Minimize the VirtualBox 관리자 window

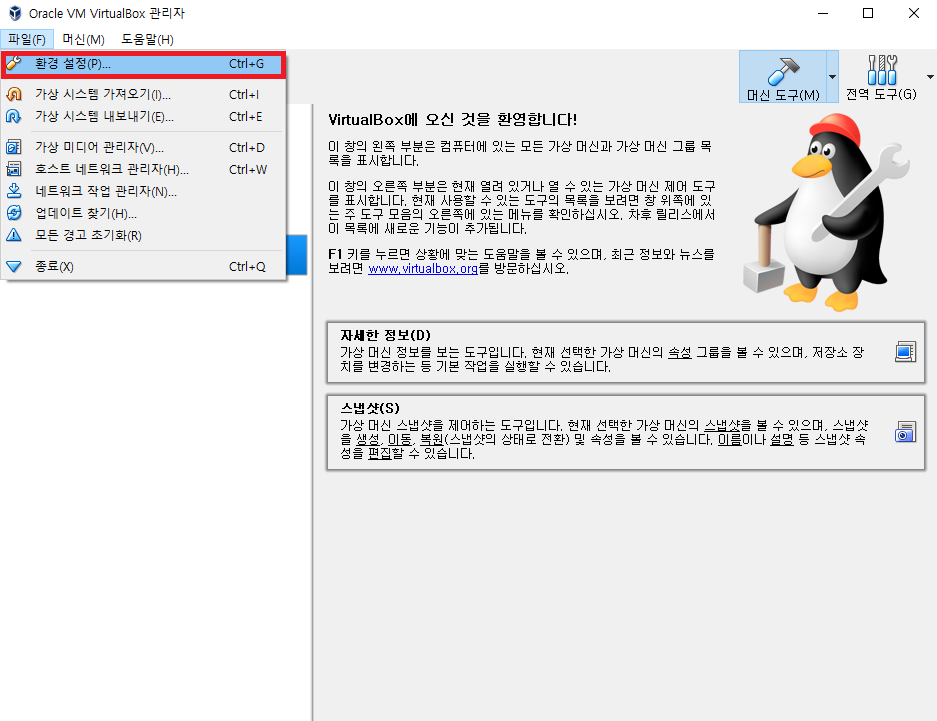(823, 13)
